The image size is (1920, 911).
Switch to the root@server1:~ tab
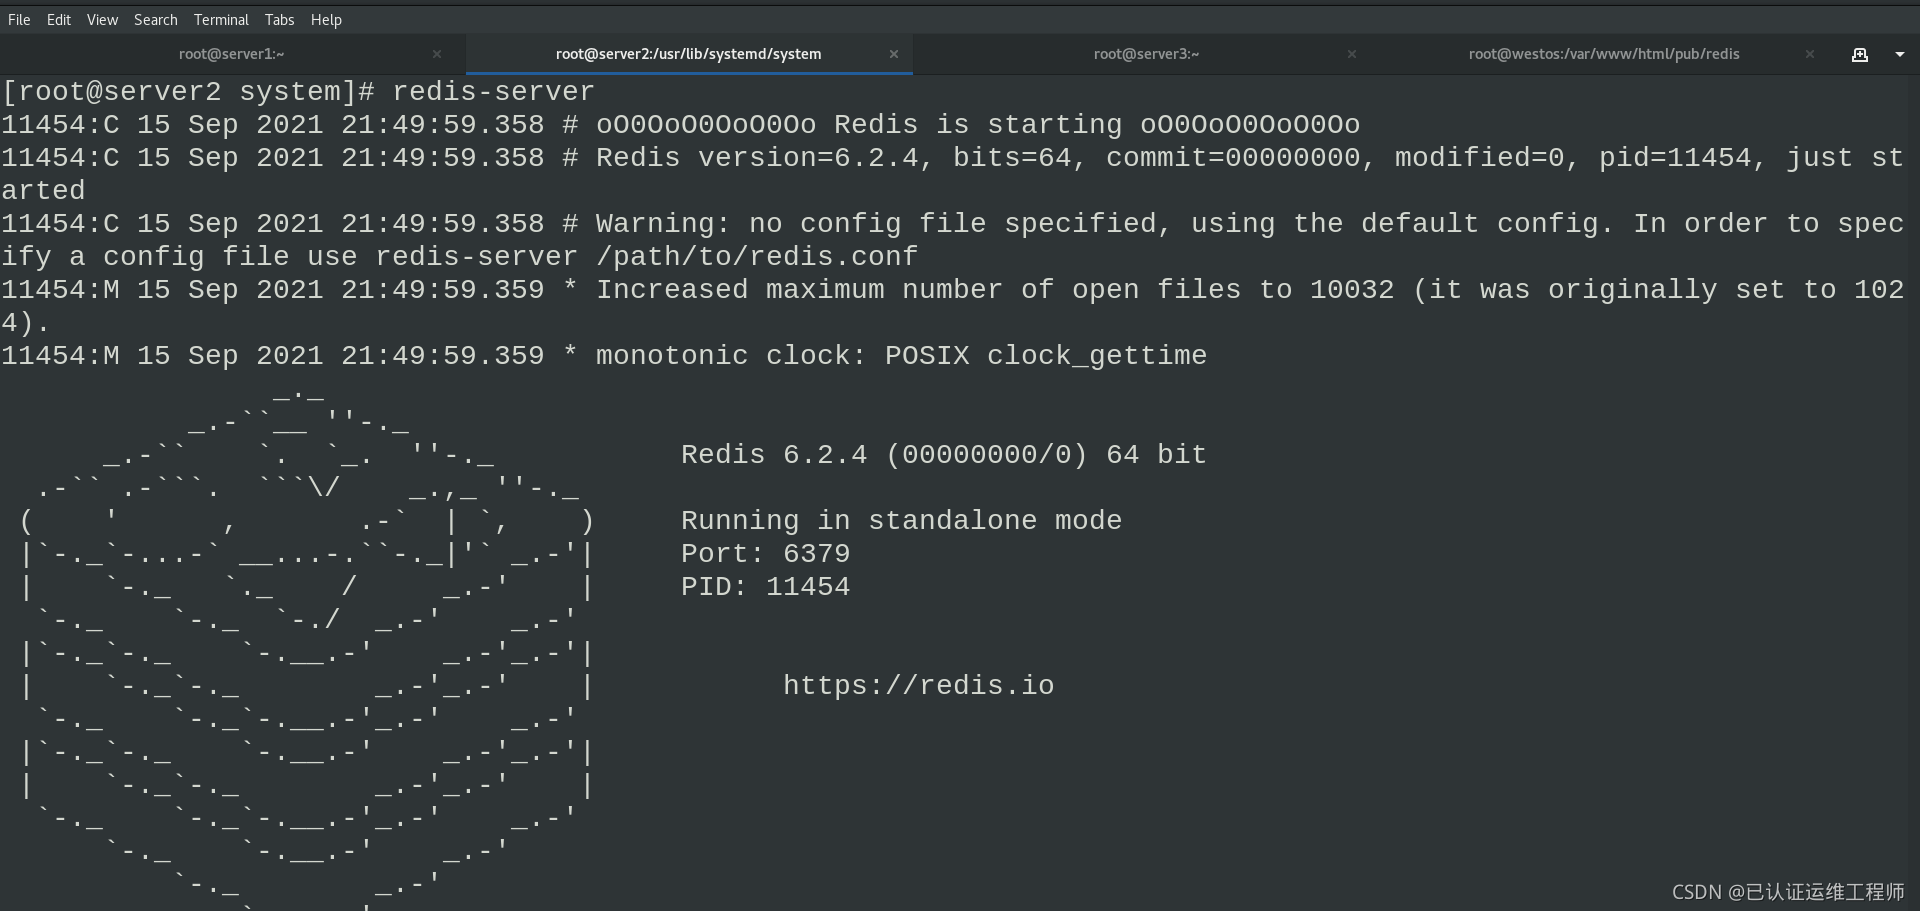(x=232, y=54)
